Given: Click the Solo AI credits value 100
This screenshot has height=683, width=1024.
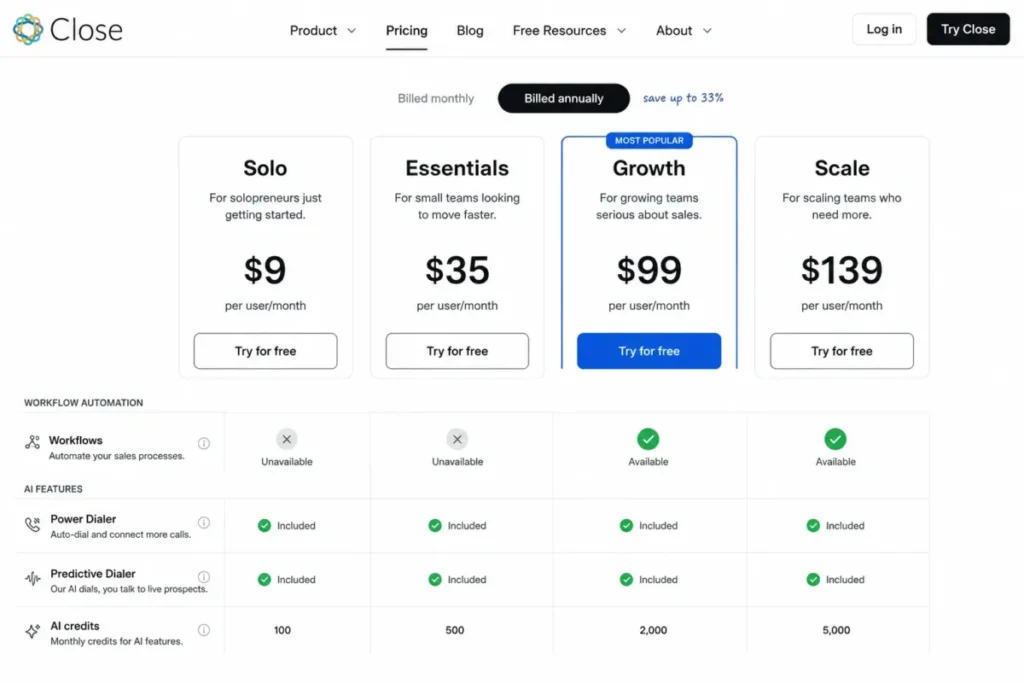Looking at the screenshot, I should [x=282, y=630].
